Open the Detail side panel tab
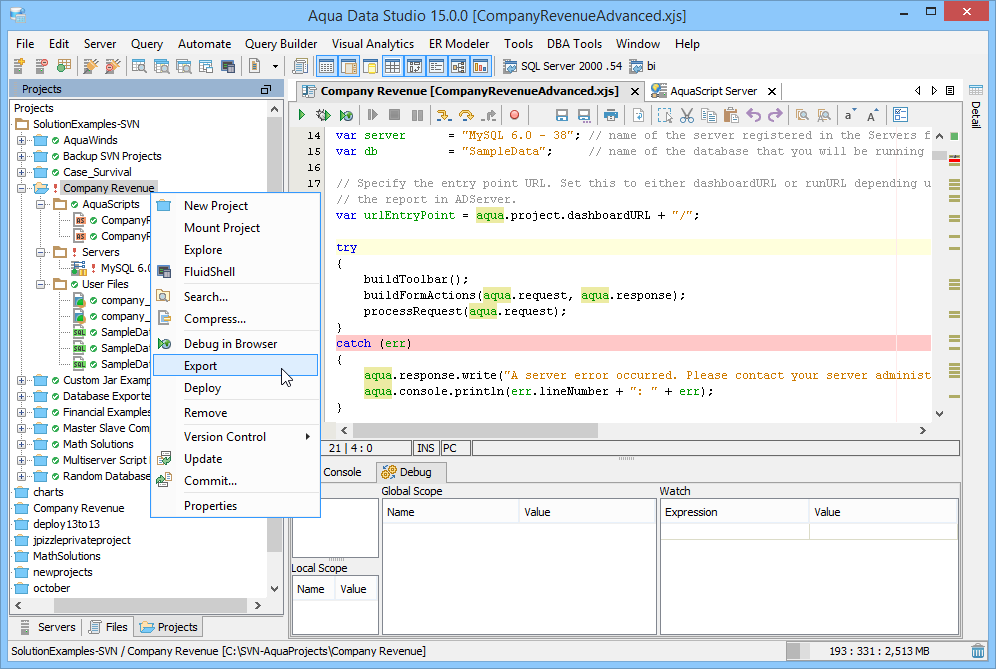Viewport: 996px width, 669px height. 976,105
